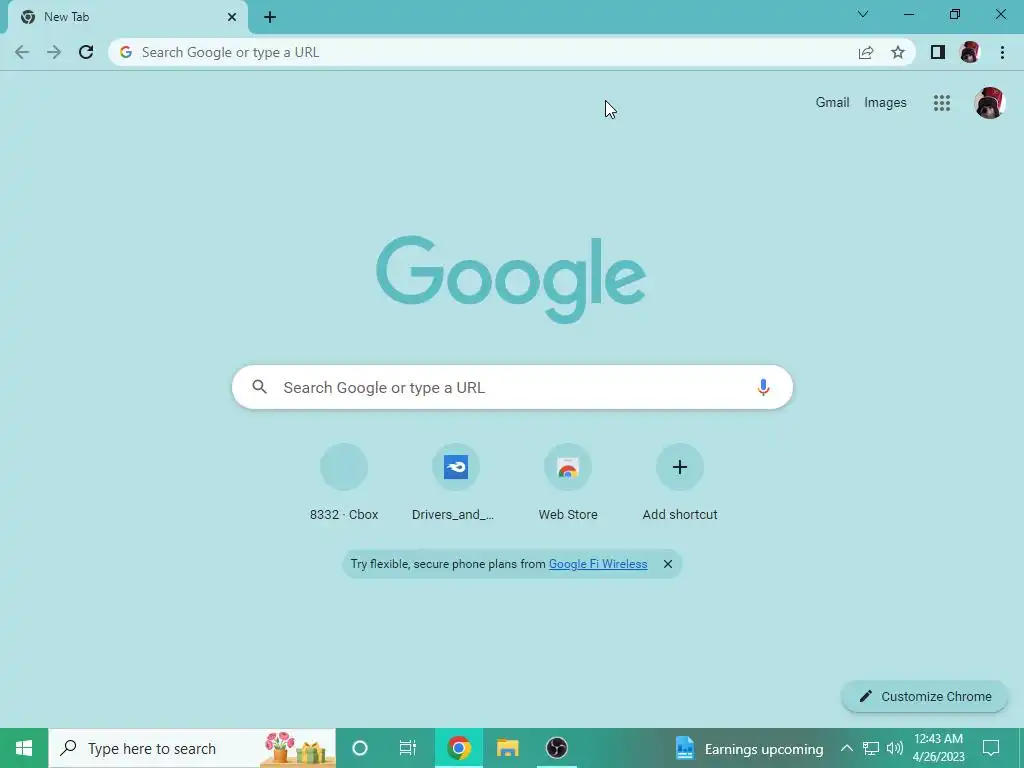The image size is (1024, 768).
Task: Show hidden system tray icons
Action: (x=846, y=748)
